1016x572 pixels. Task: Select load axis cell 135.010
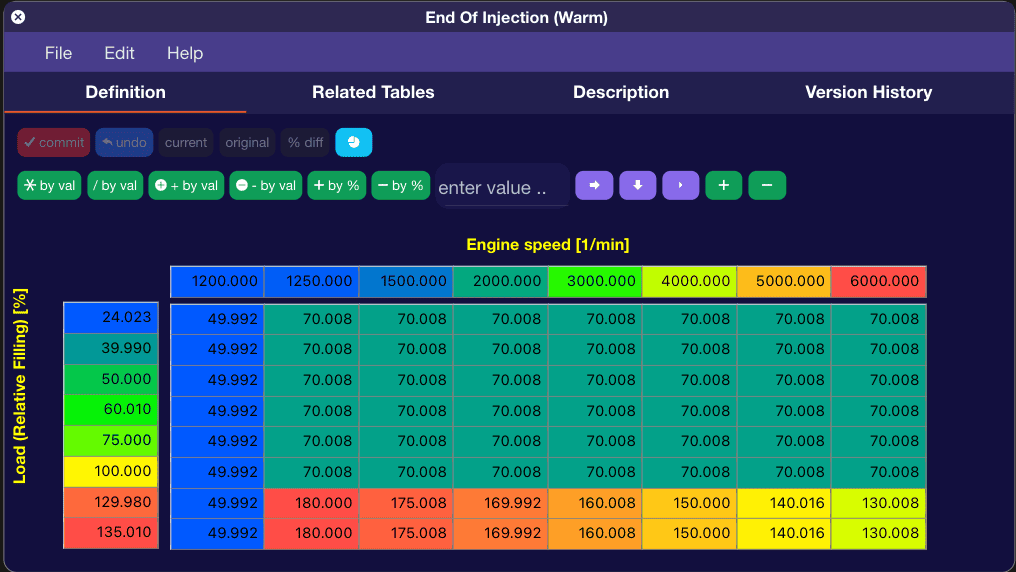pyautogui.click(x=111, y=532)
